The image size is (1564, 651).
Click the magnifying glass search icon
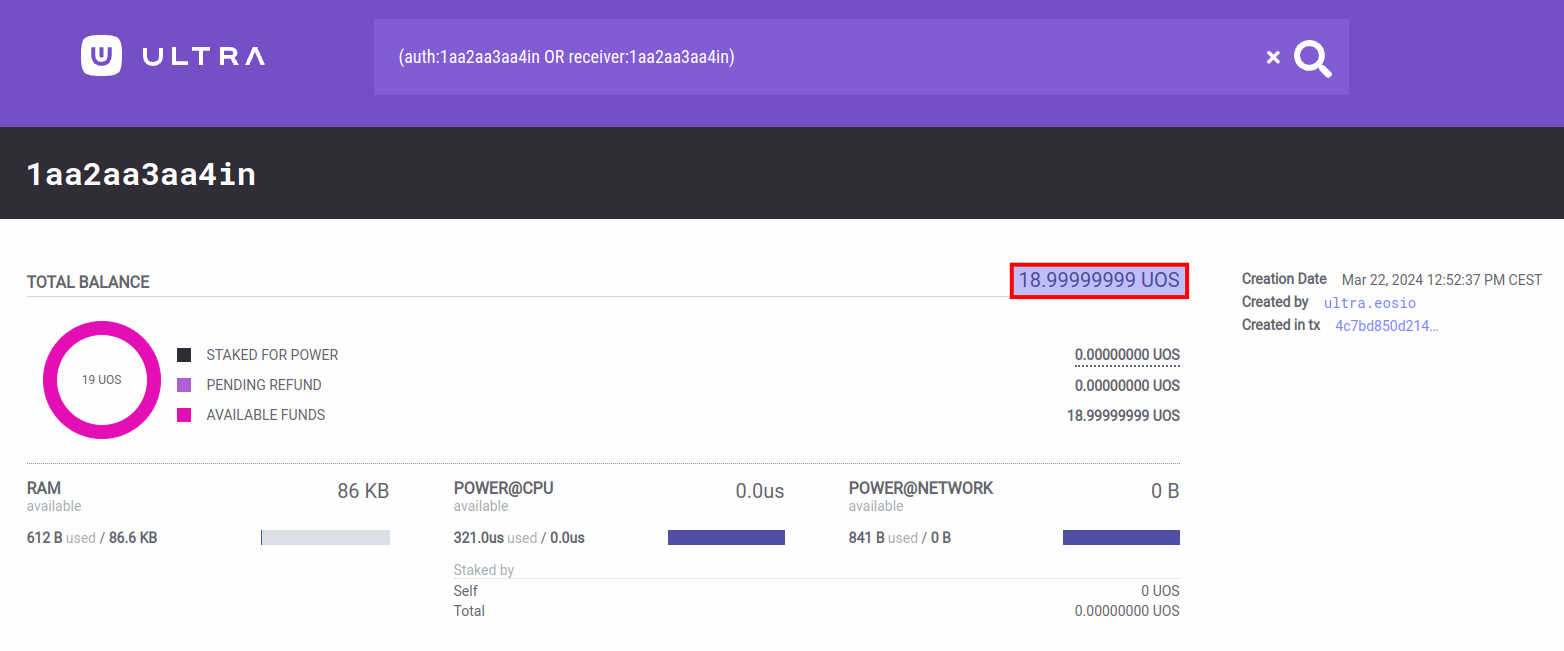click(x=1313, y=58)
